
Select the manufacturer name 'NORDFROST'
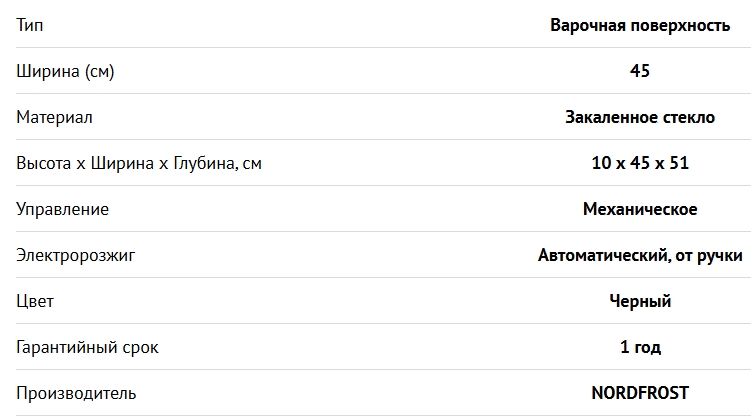click(x=640, y=393)
